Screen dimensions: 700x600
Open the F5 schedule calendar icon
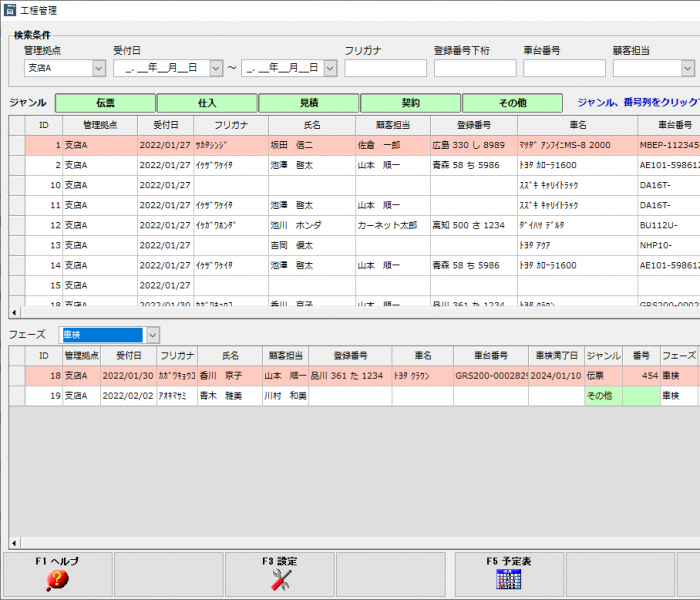508,579
